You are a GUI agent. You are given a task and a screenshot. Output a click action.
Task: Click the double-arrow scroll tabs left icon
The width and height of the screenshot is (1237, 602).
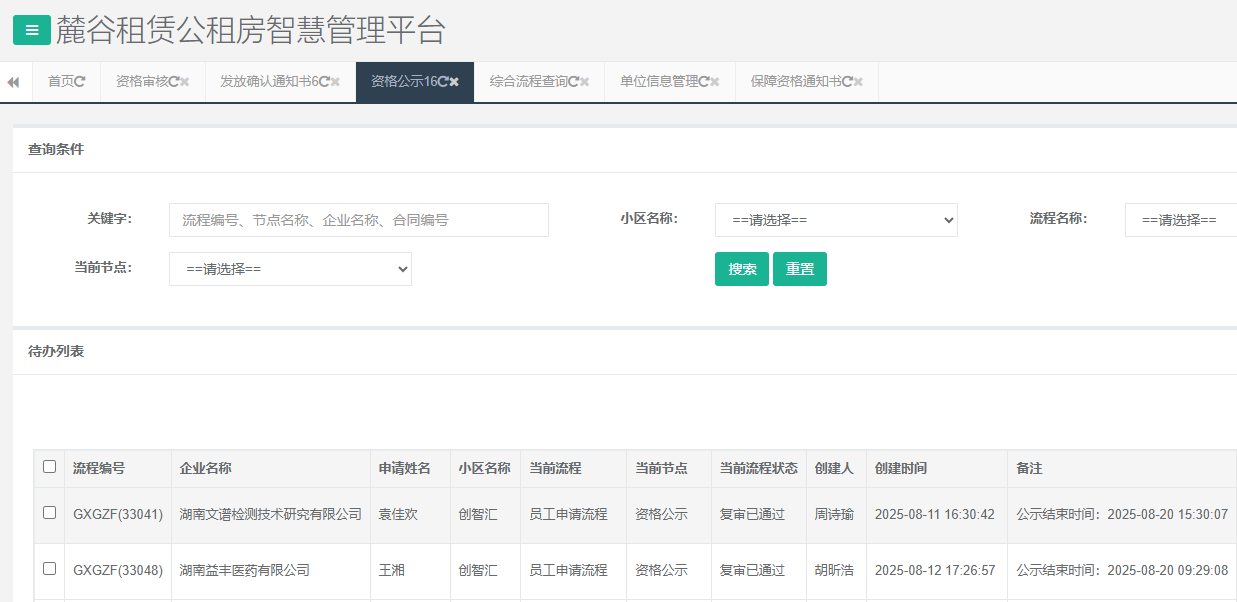pyautogui.click(x=14, y=82)
